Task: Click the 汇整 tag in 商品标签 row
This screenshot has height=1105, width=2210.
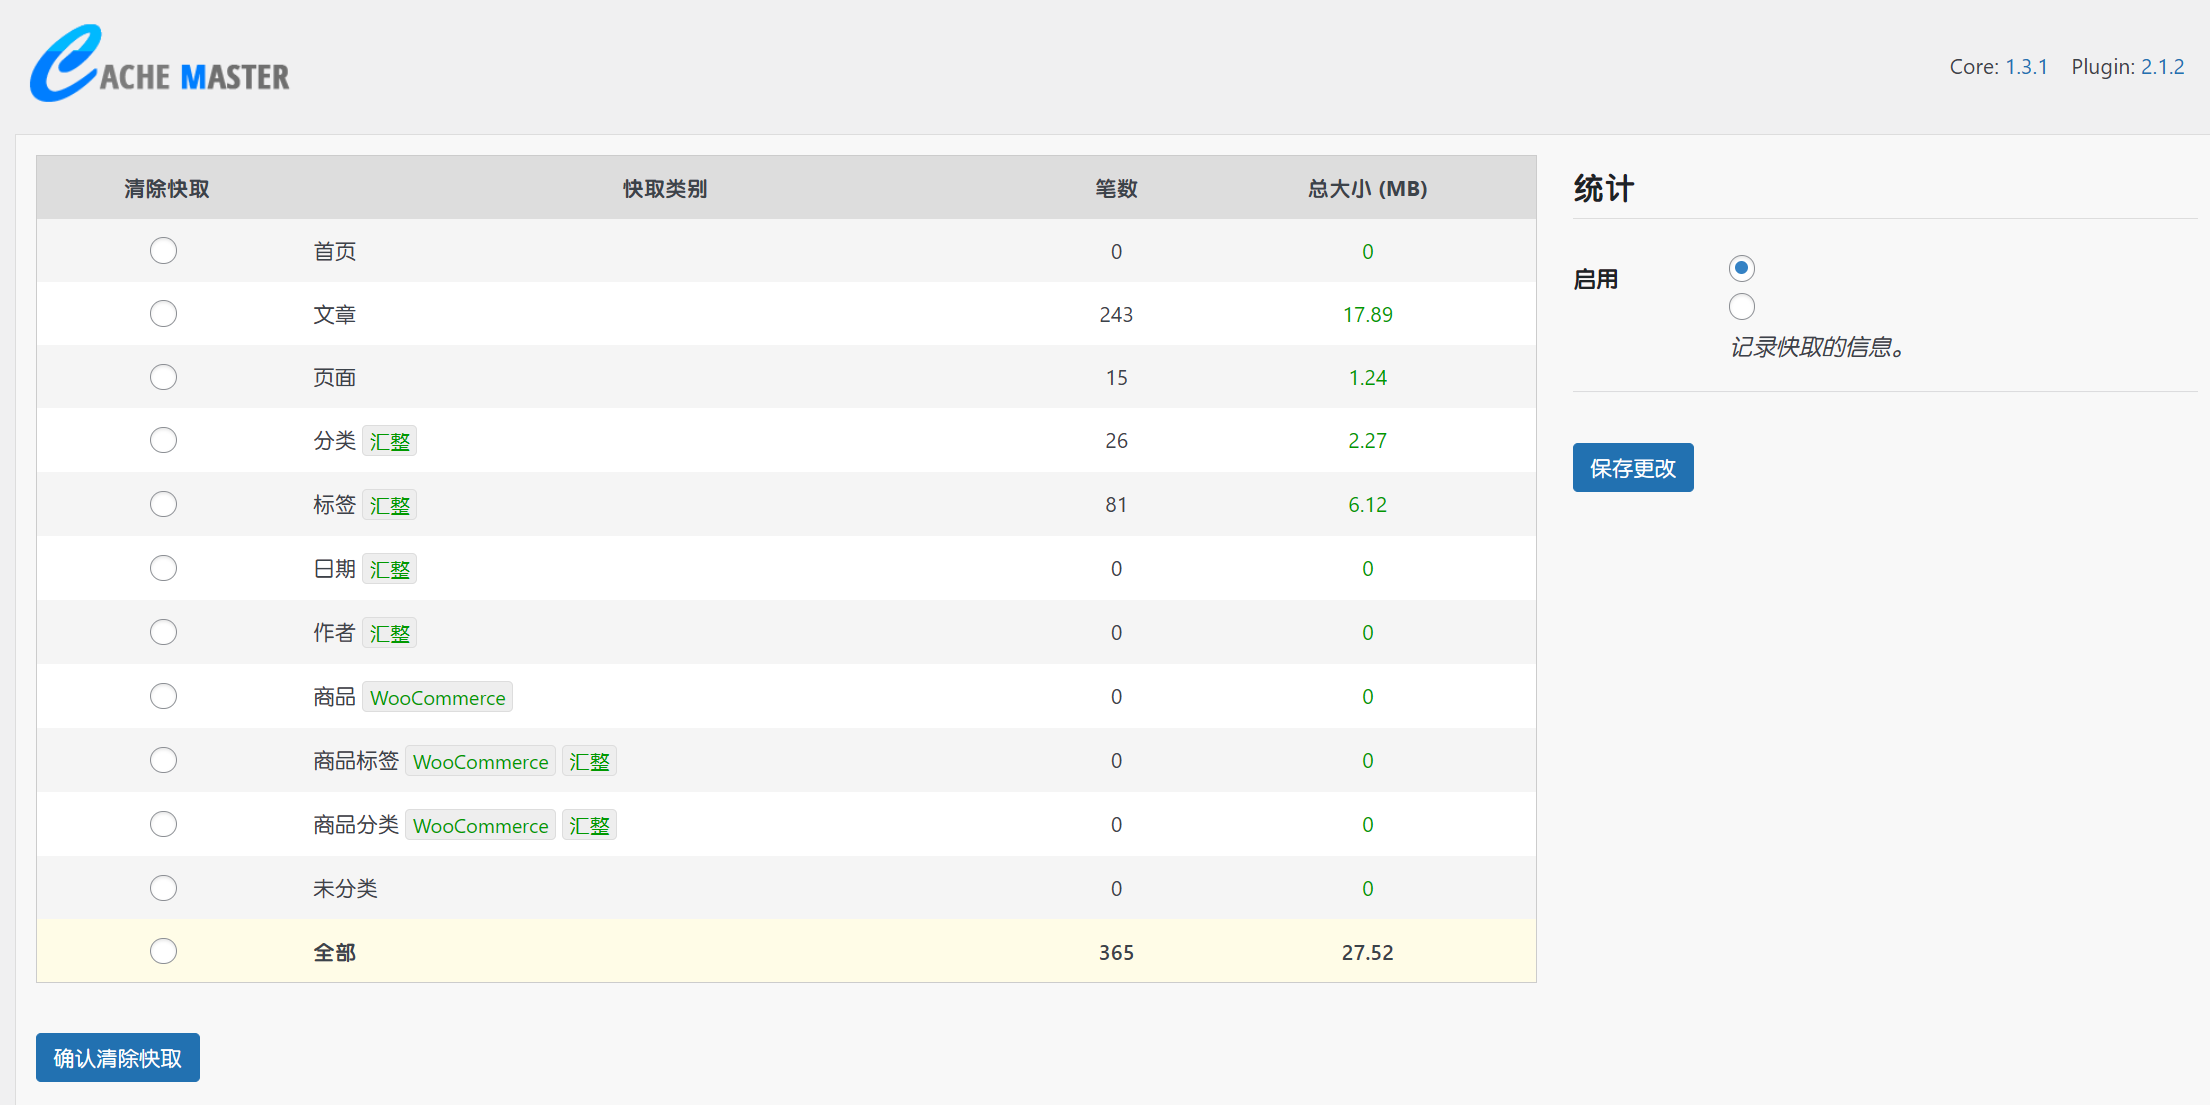Action: click(589, 761)
